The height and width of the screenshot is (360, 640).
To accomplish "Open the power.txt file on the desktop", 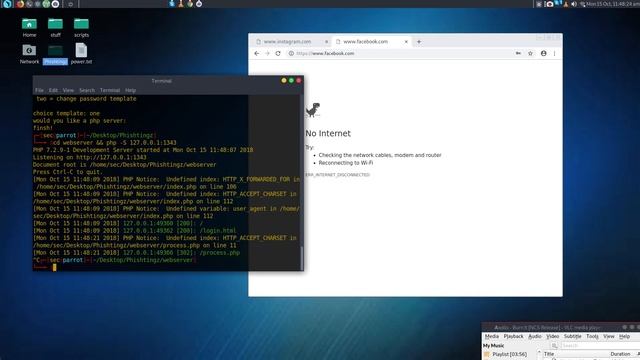I will tap(81, 54).
